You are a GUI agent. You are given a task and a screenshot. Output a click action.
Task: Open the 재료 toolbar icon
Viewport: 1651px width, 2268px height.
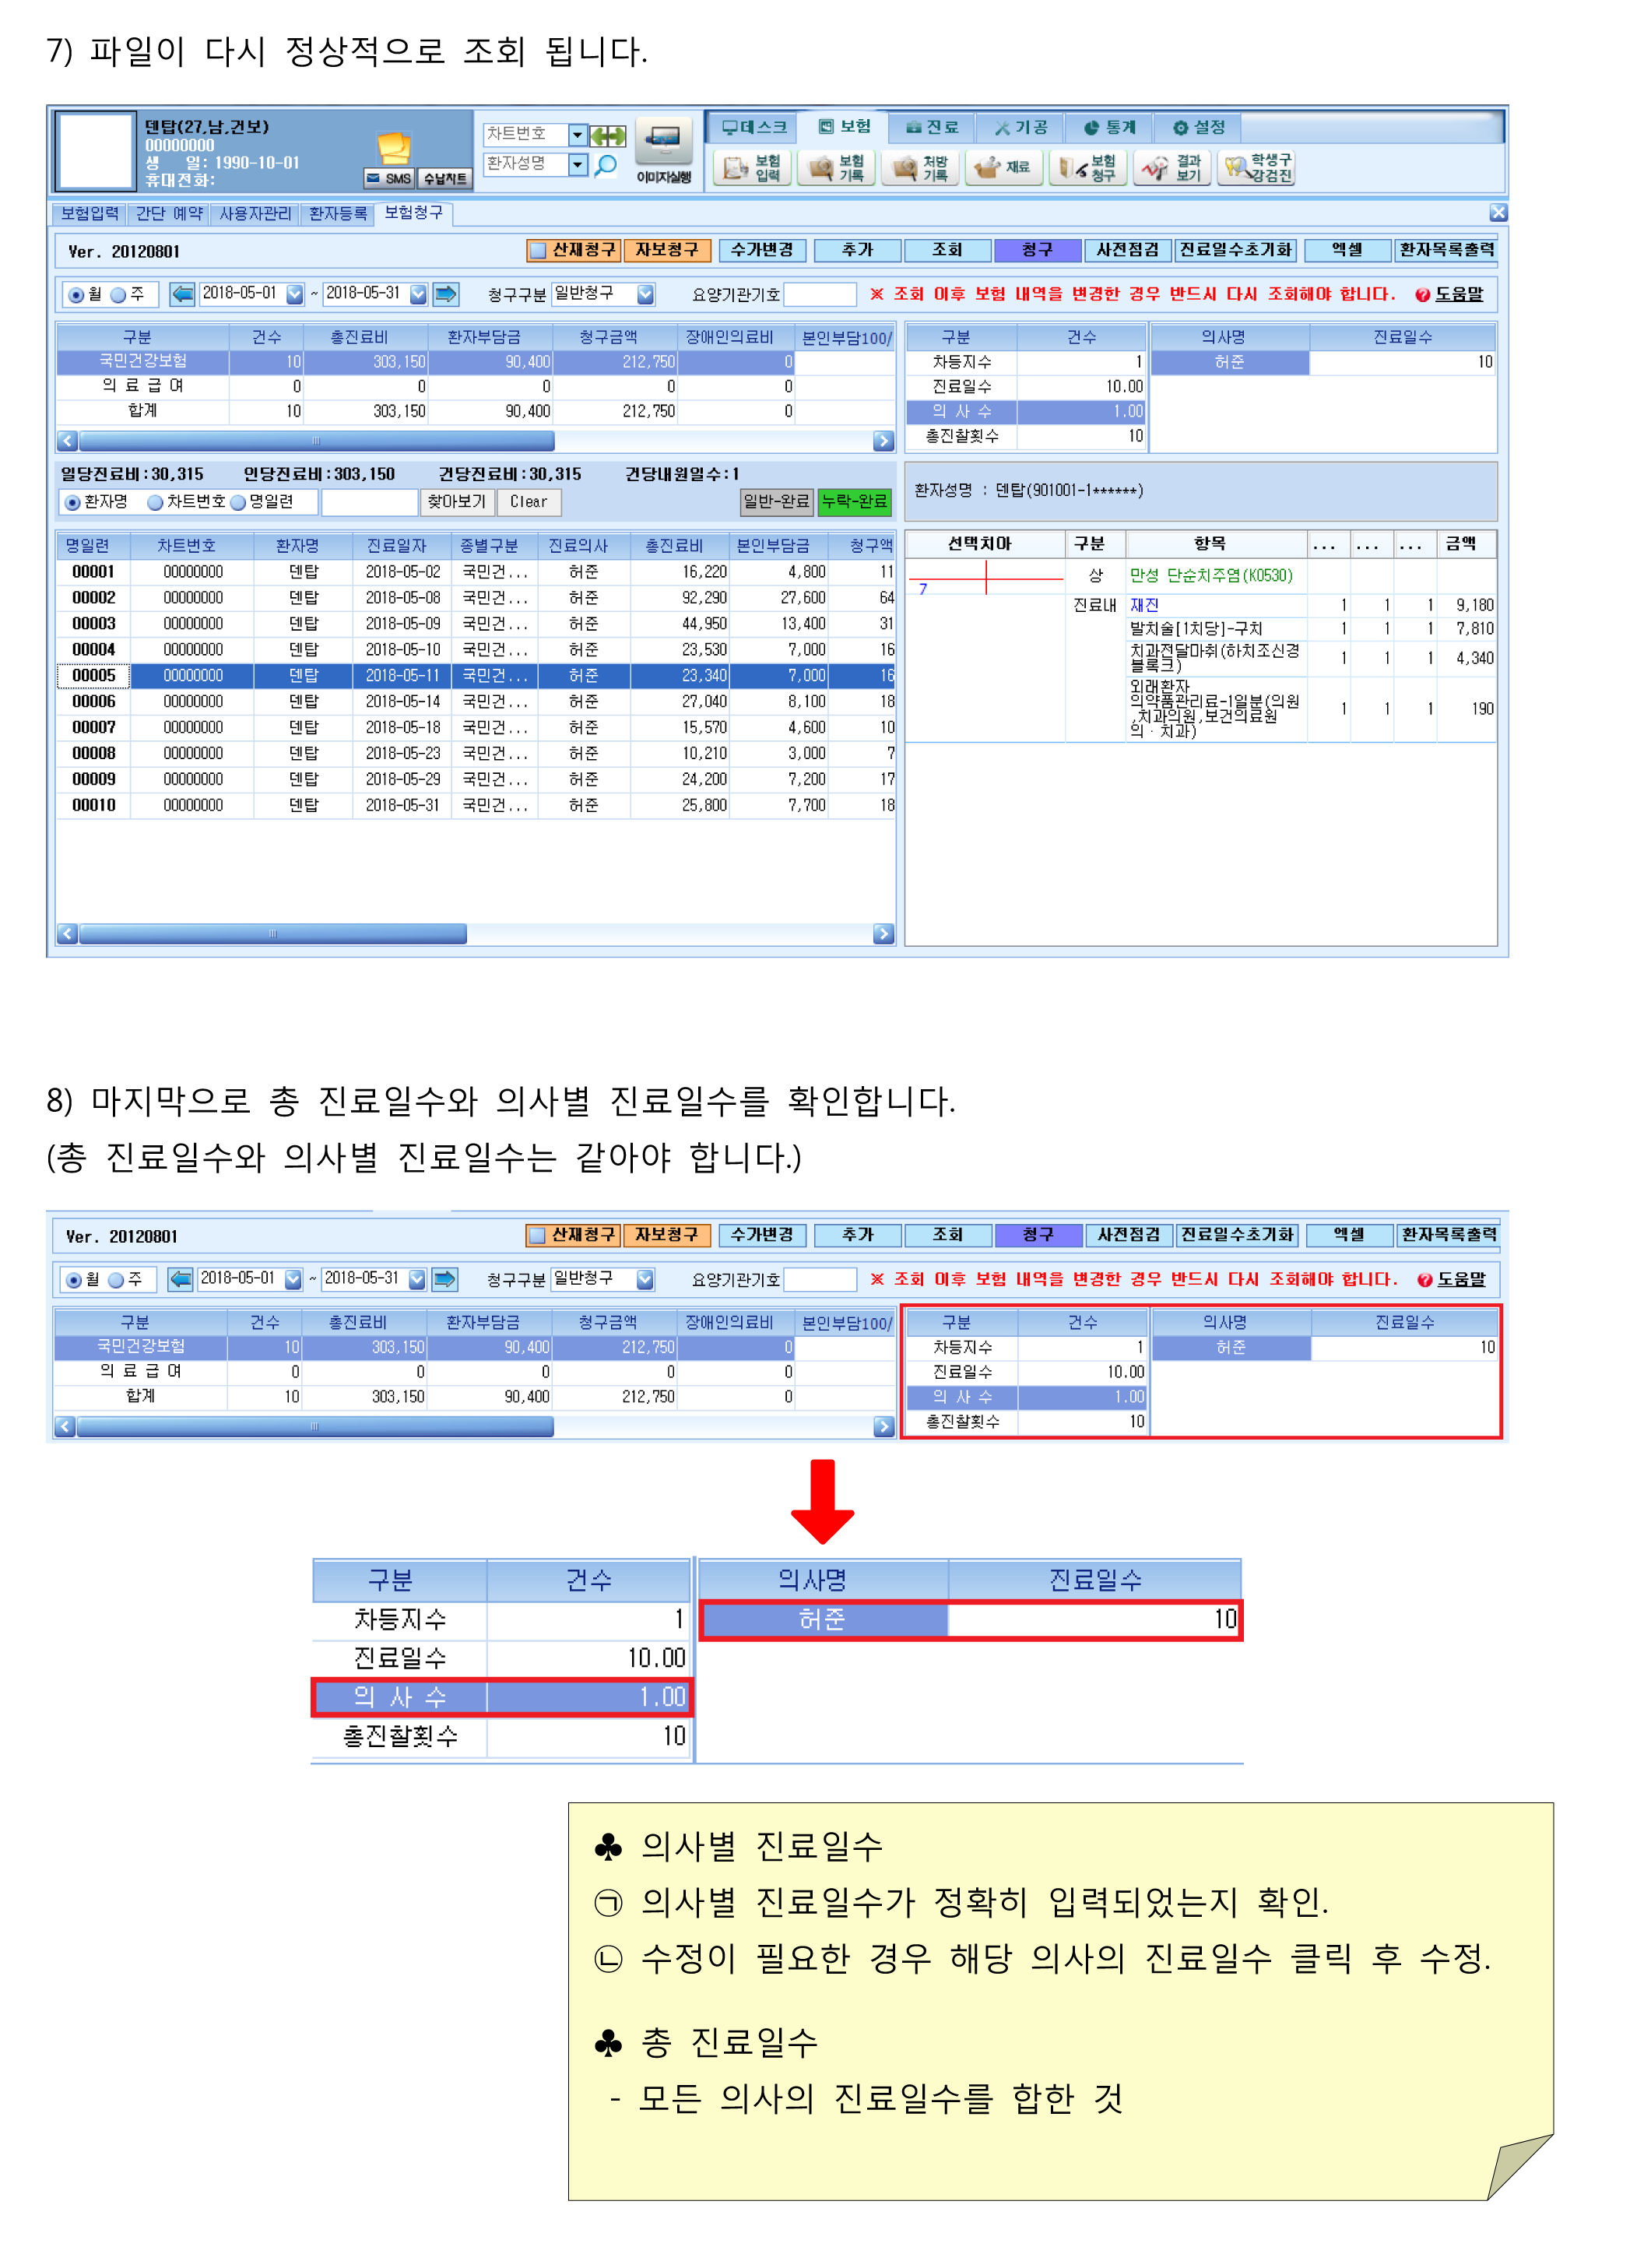(x=1005, y=167)
